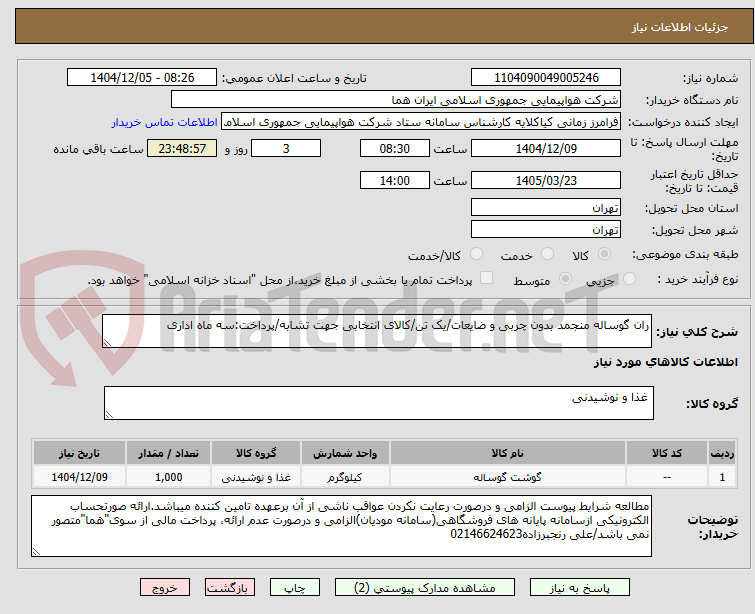The width and height of the screenshot is (755, 614).
Task: Open اطلاعات تماس خریدار link
Action: (x=165, y=122)
